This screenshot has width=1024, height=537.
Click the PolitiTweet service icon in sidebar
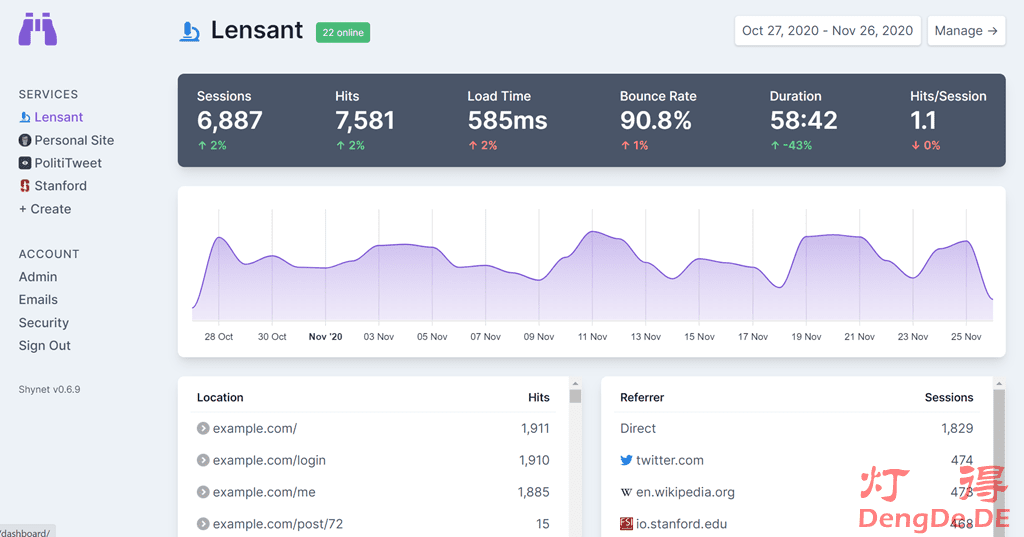pyautogui.click(x=25, y=163)
